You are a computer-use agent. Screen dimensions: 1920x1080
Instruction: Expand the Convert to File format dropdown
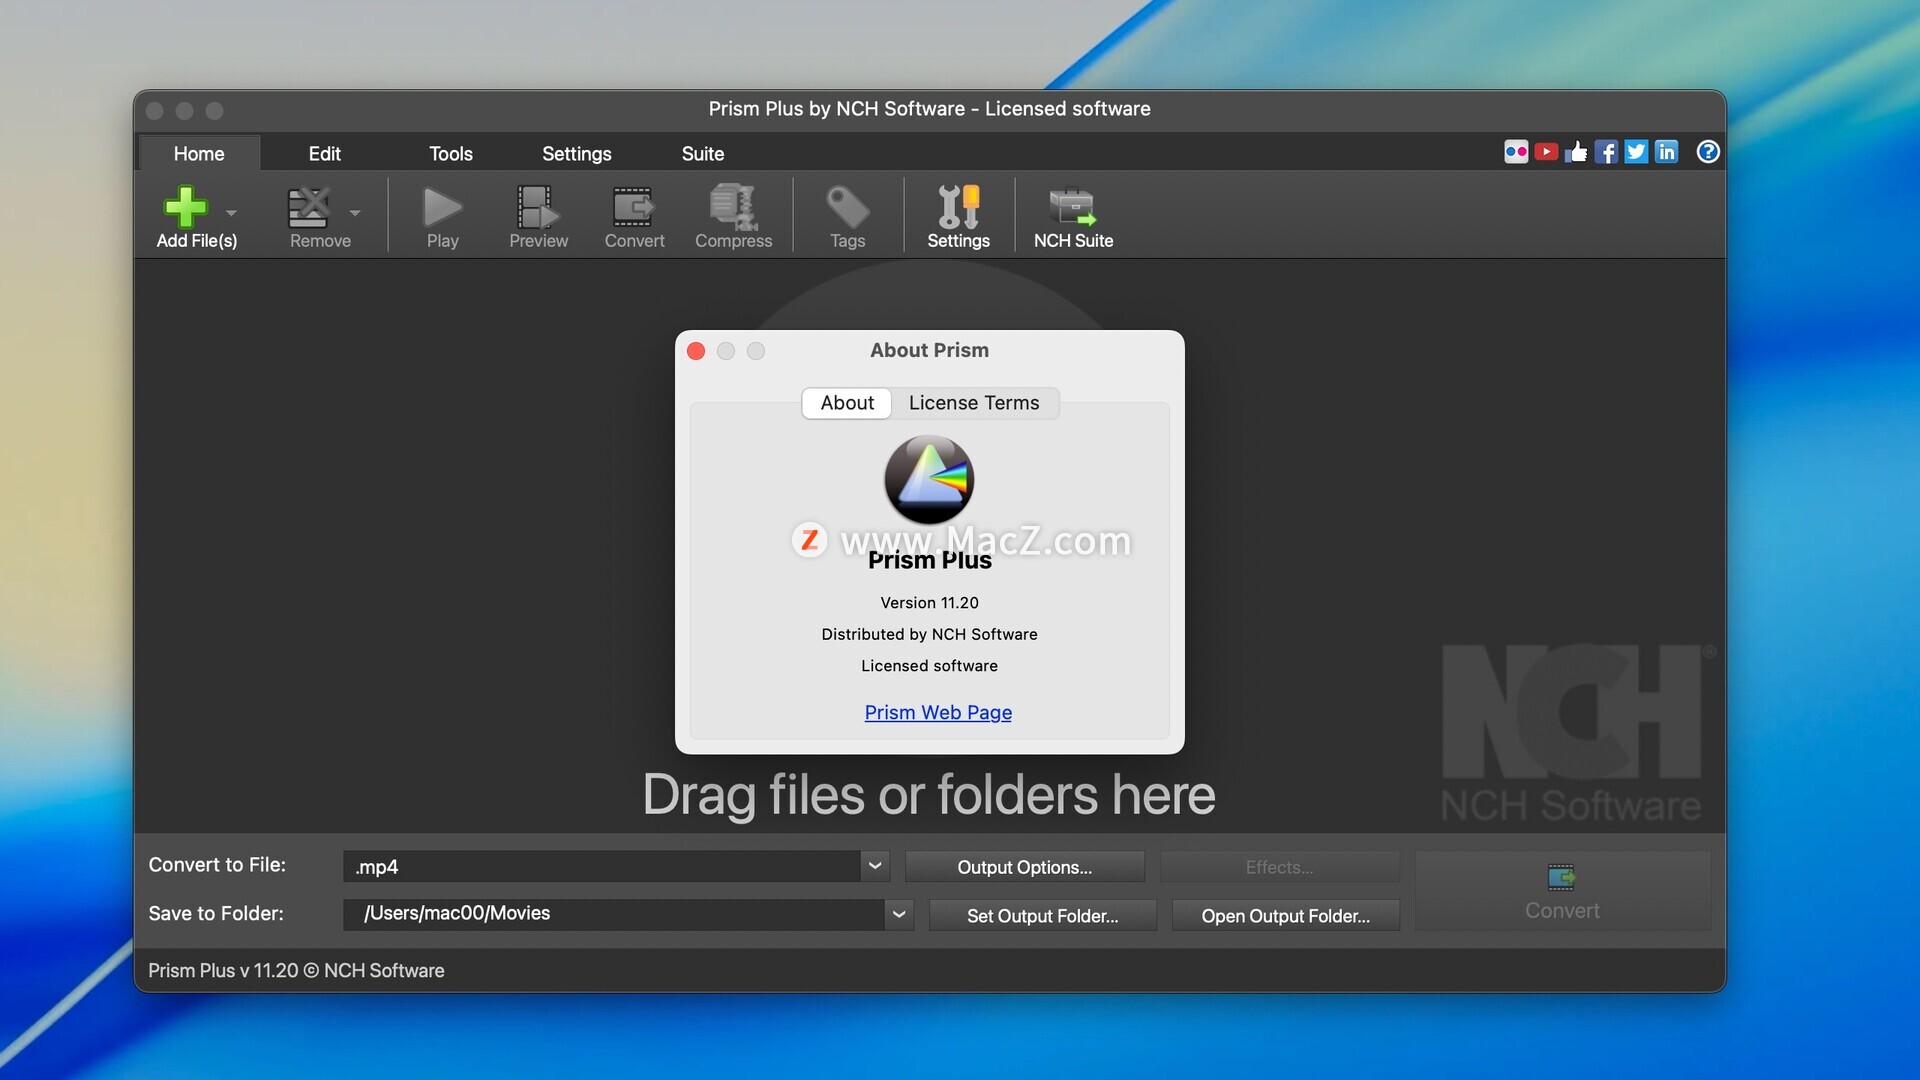[x=874, y=866]
